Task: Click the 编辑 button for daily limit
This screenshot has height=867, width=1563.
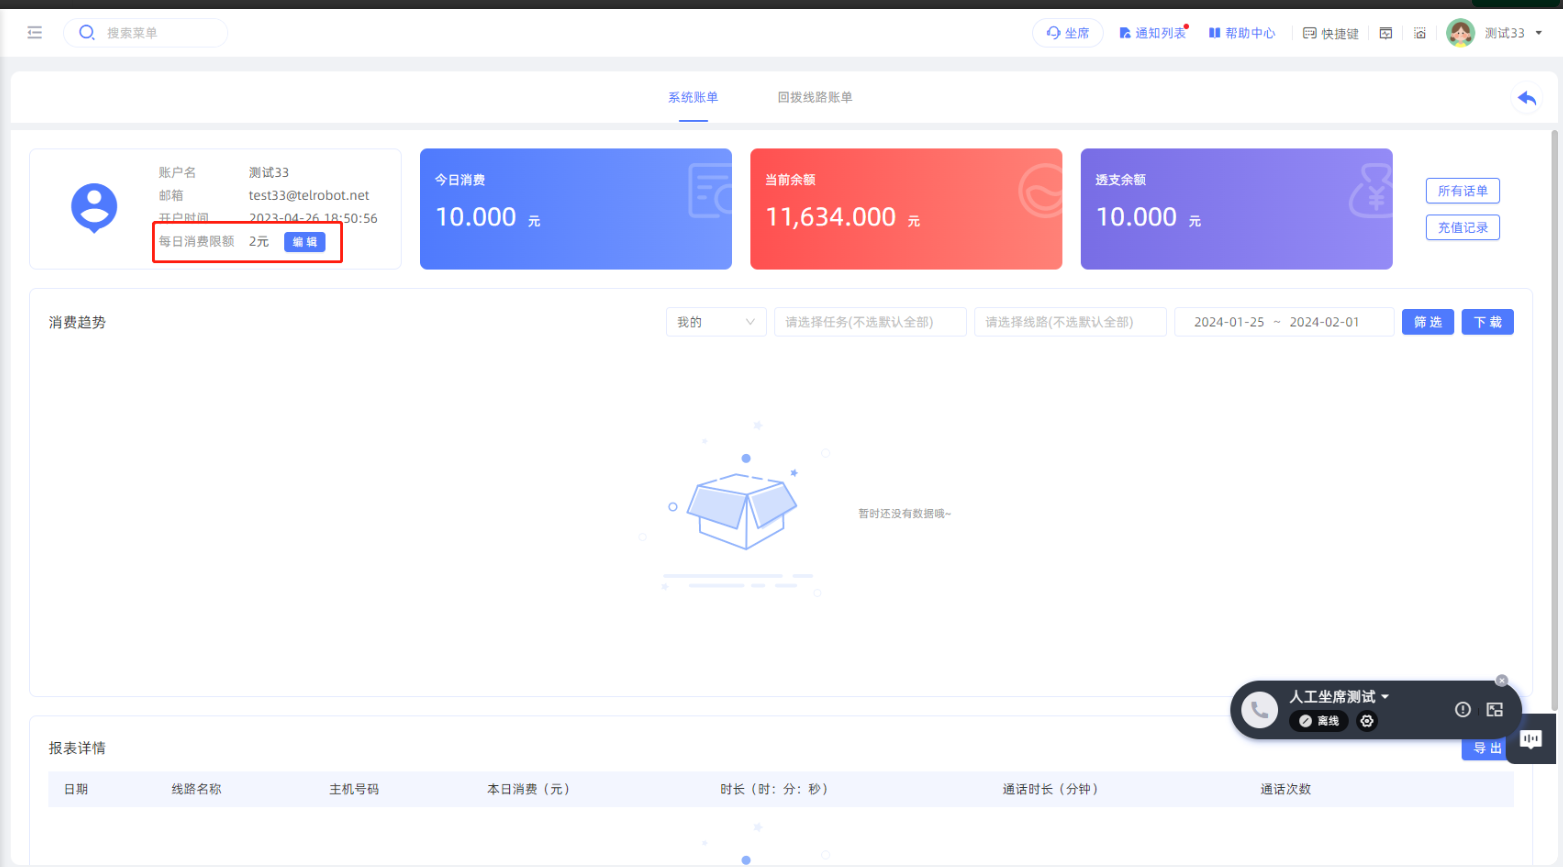Action: [x=304, y=242]
